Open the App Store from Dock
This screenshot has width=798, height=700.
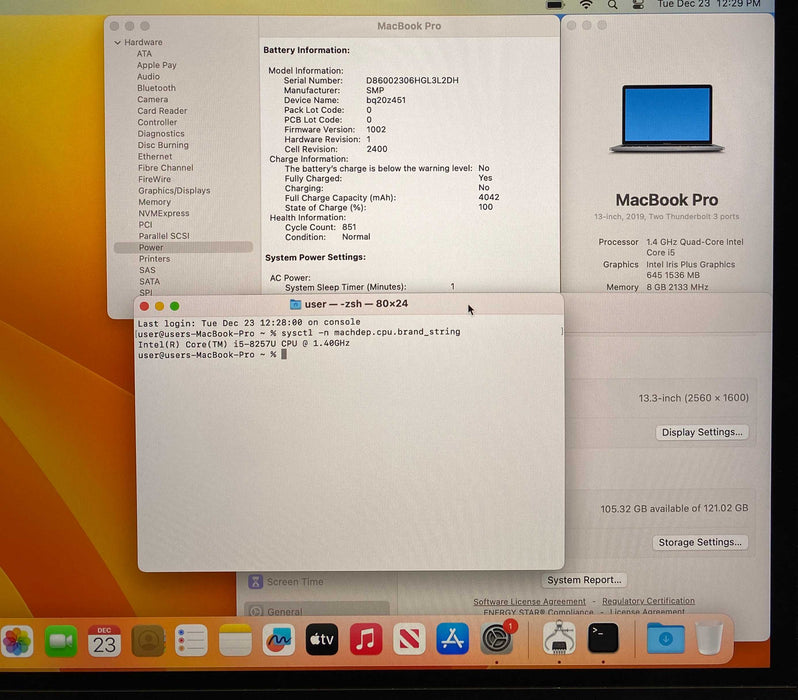[x=452, y=638]
